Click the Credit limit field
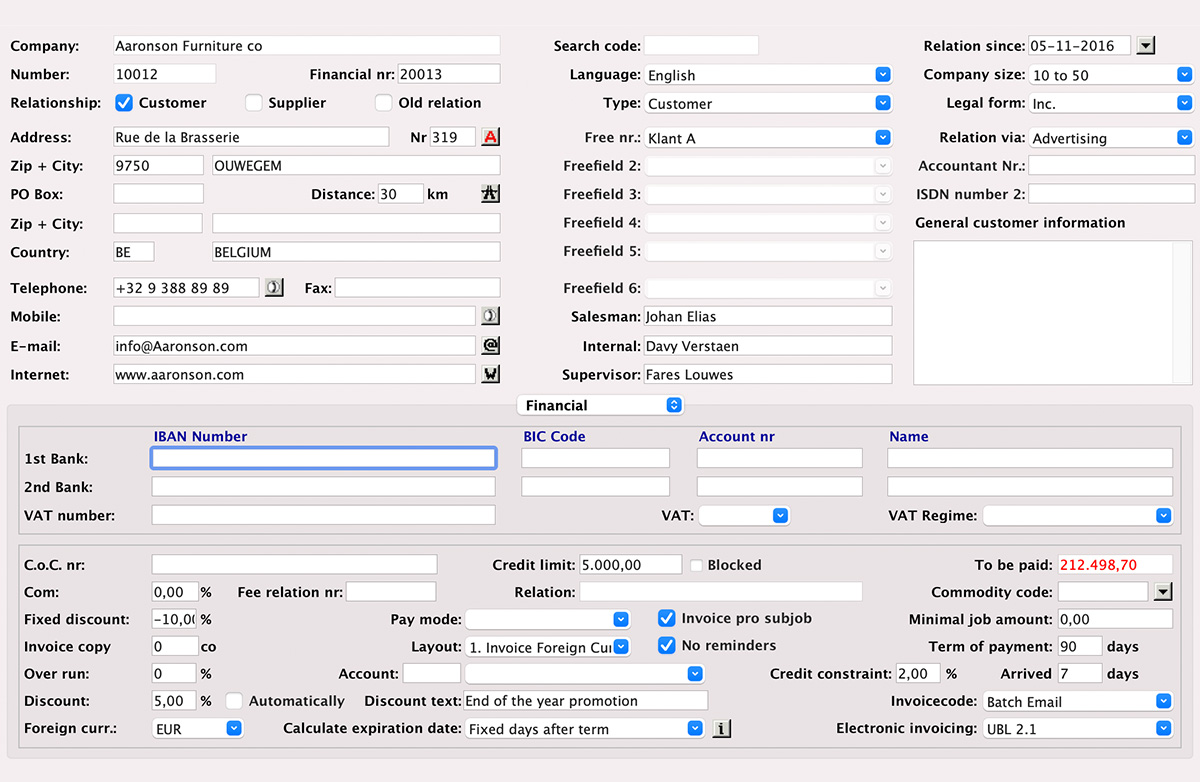Image resolution: width=1200 pixels, height=782 pixels. pyautogui.click(x=630, y=565)
